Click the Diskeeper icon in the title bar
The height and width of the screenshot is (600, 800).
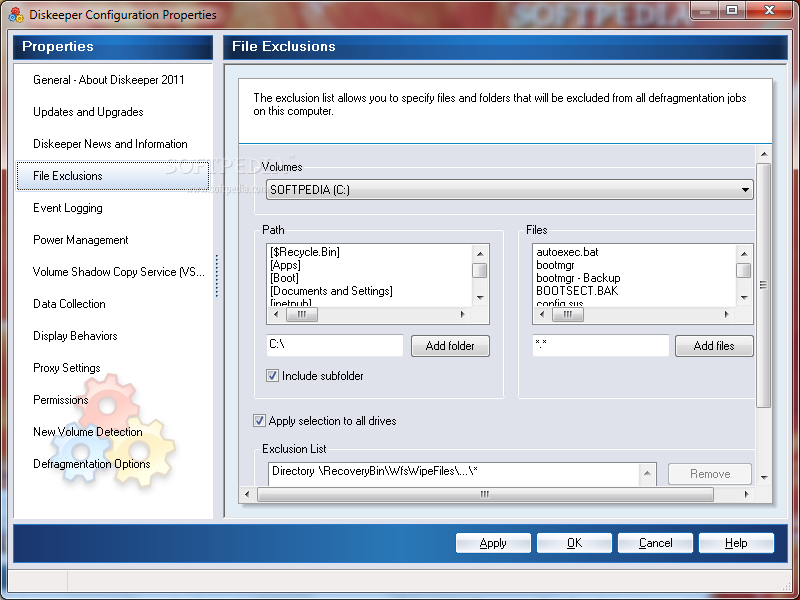click(x=15, y=15)
